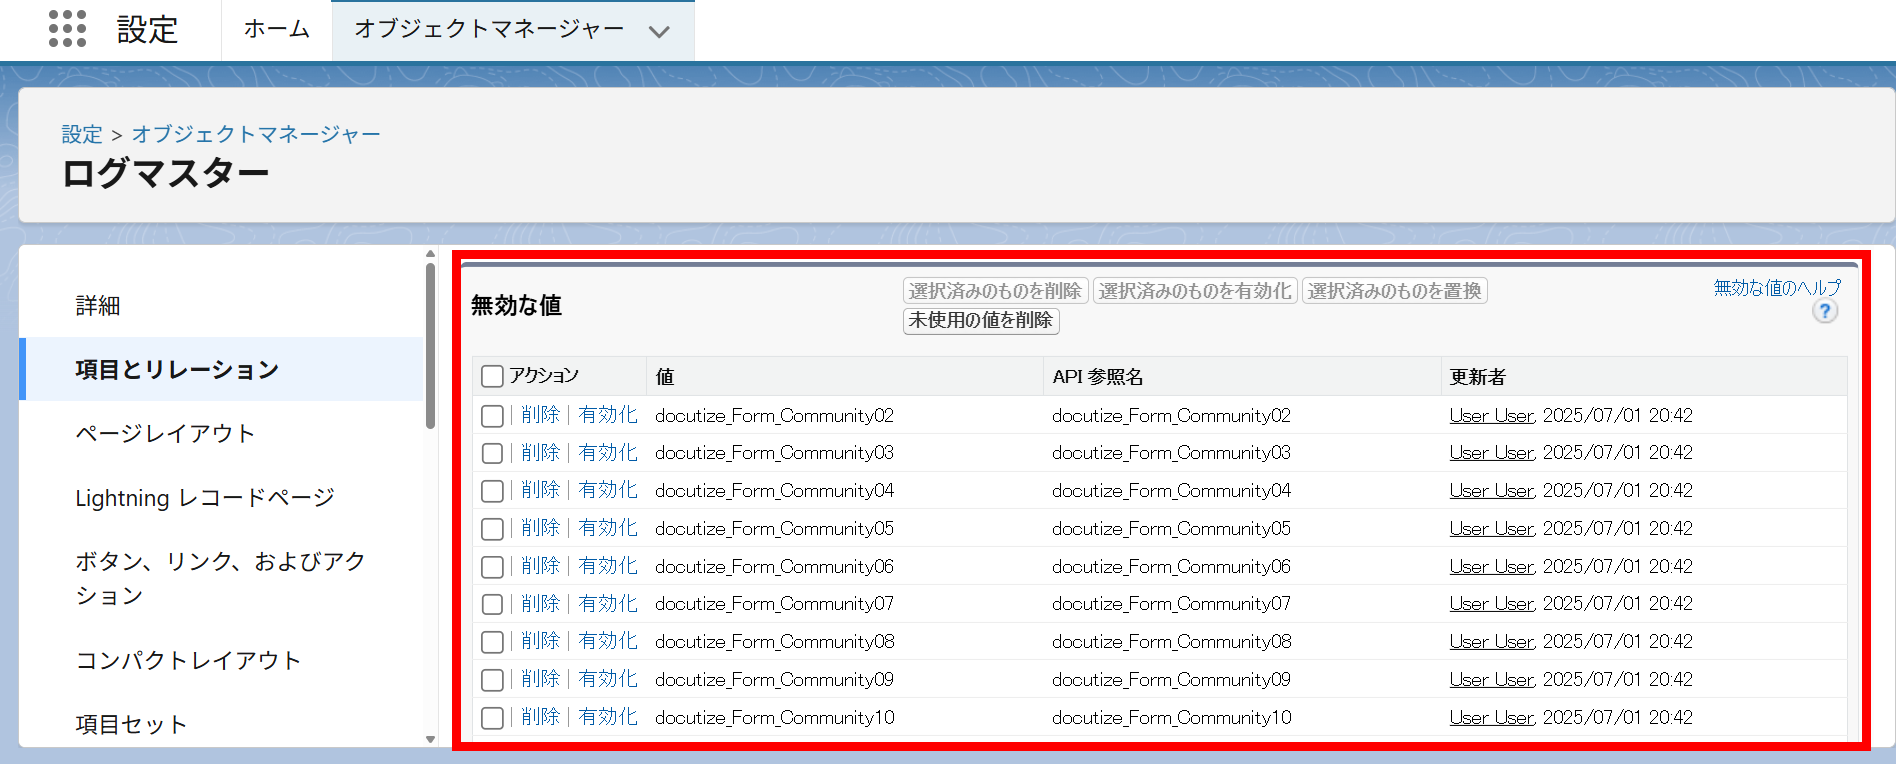Check the box for docutize_Form_Community10
This screenshot has width=1896, height=764.
[492, 718]
